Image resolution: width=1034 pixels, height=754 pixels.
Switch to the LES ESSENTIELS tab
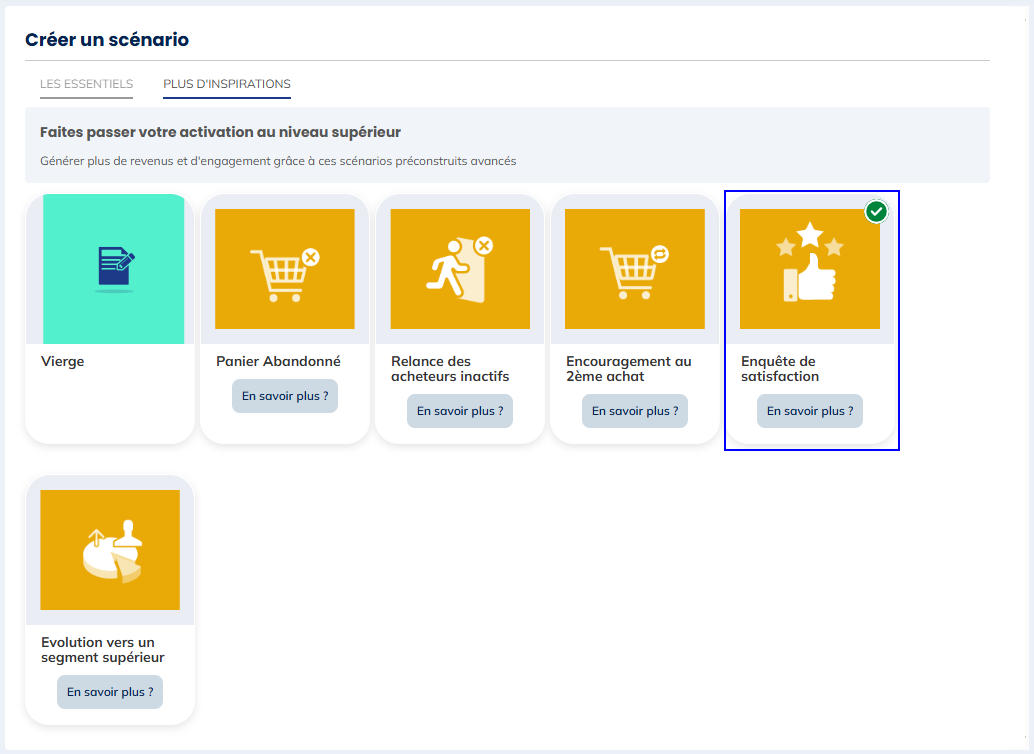(86, 84)
